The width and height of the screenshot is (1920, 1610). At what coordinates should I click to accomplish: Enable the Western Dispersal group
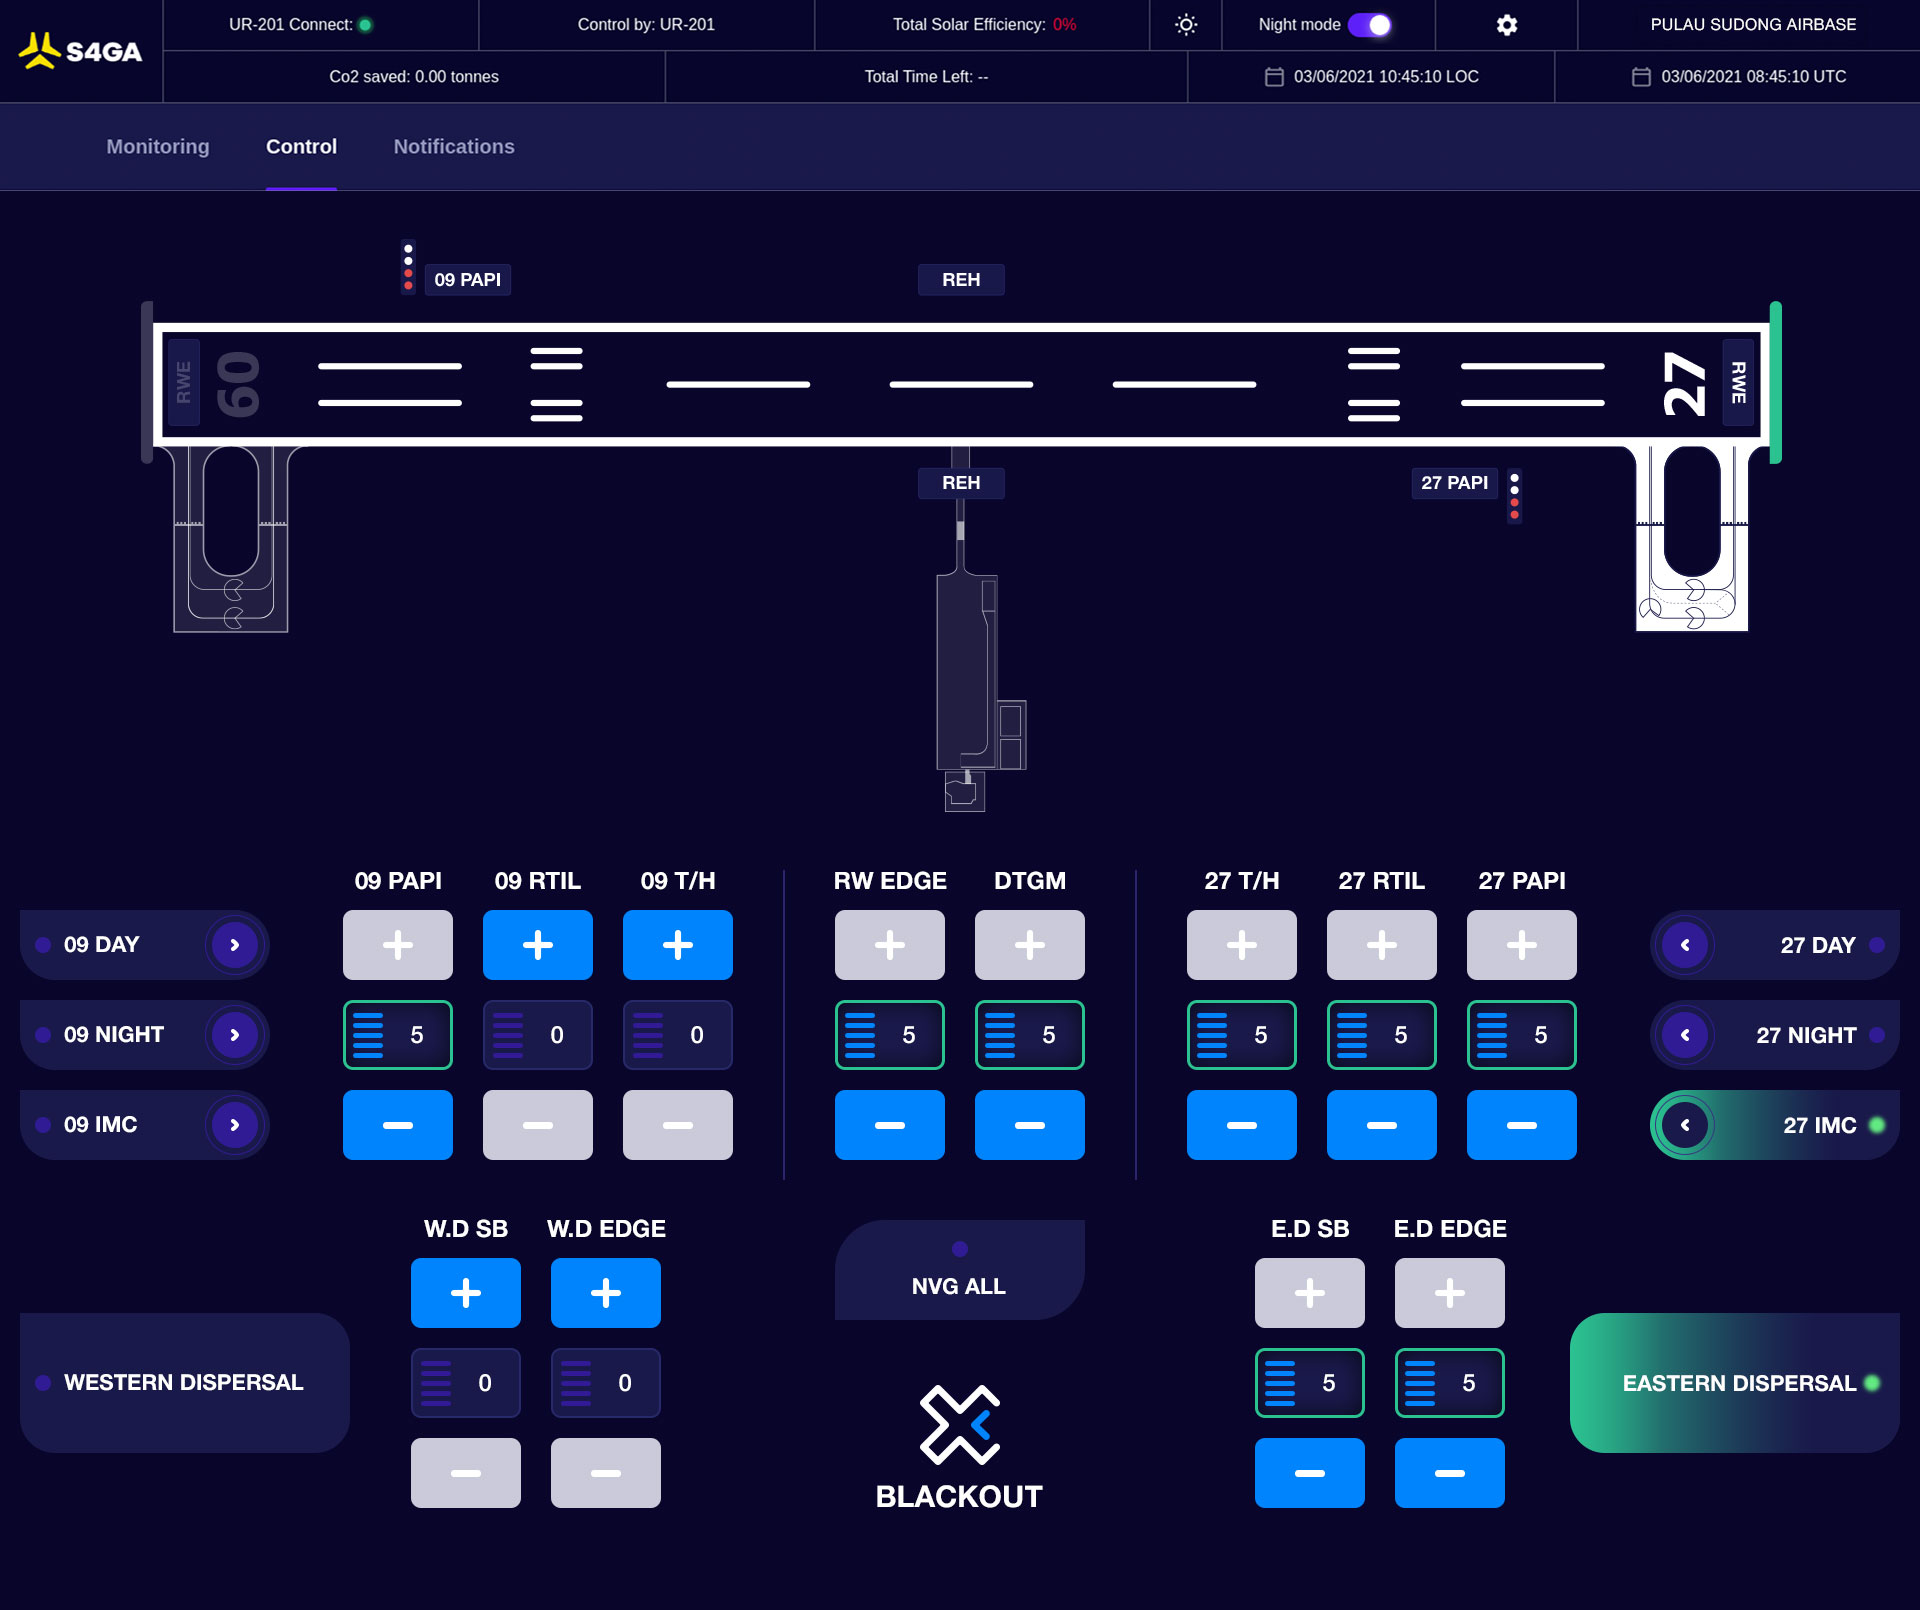coord(185,1383)
